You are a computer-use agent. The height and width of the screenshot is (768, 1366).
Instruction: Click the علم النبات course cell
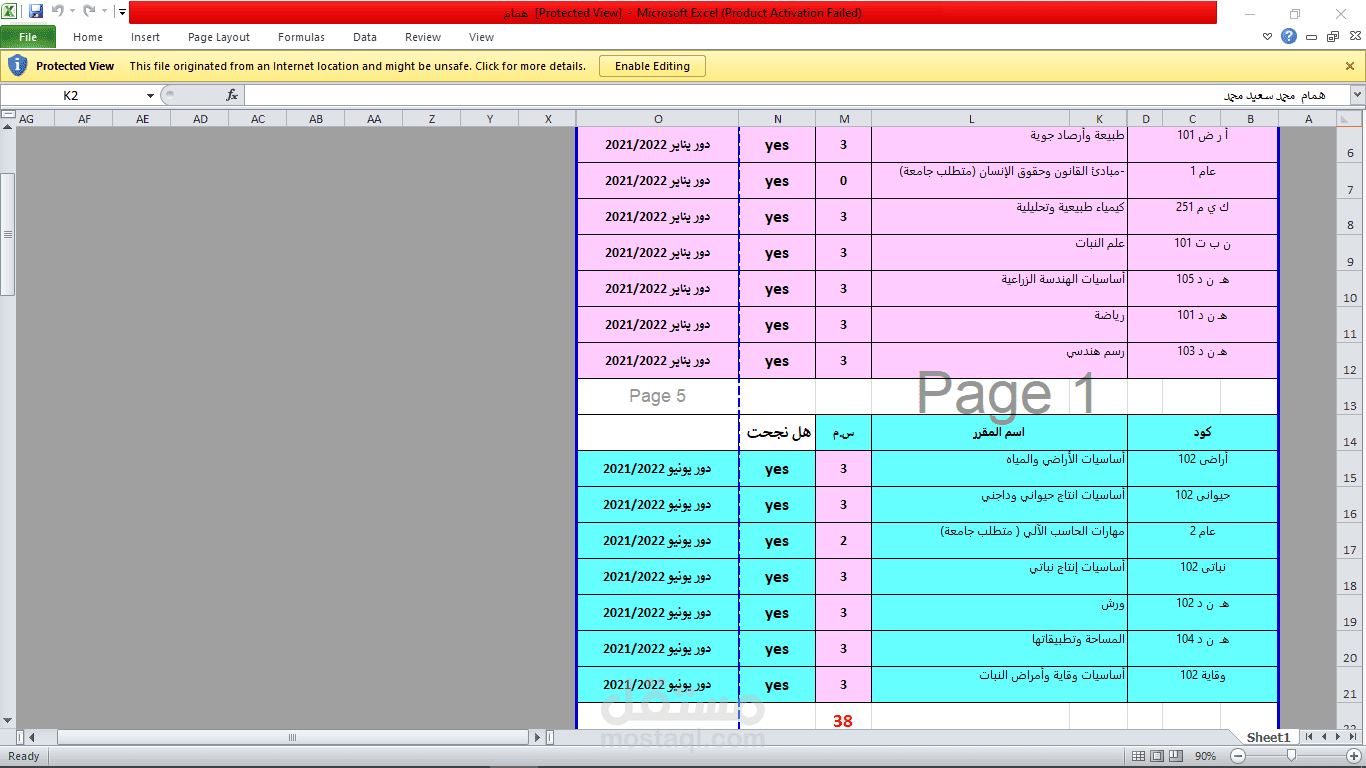click(x=999, y=252)
